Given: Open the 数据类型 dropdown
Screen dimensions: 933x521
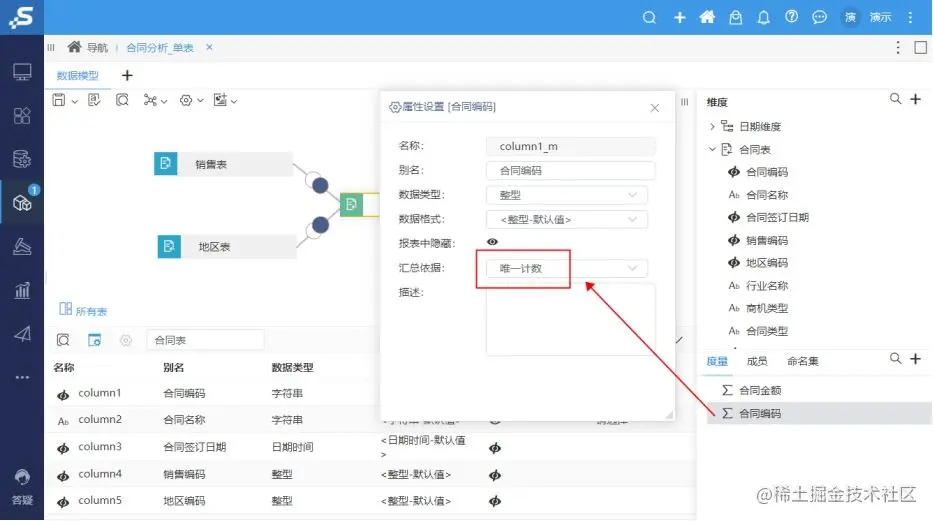Looking at the screenshot, I should pos(566,194).
